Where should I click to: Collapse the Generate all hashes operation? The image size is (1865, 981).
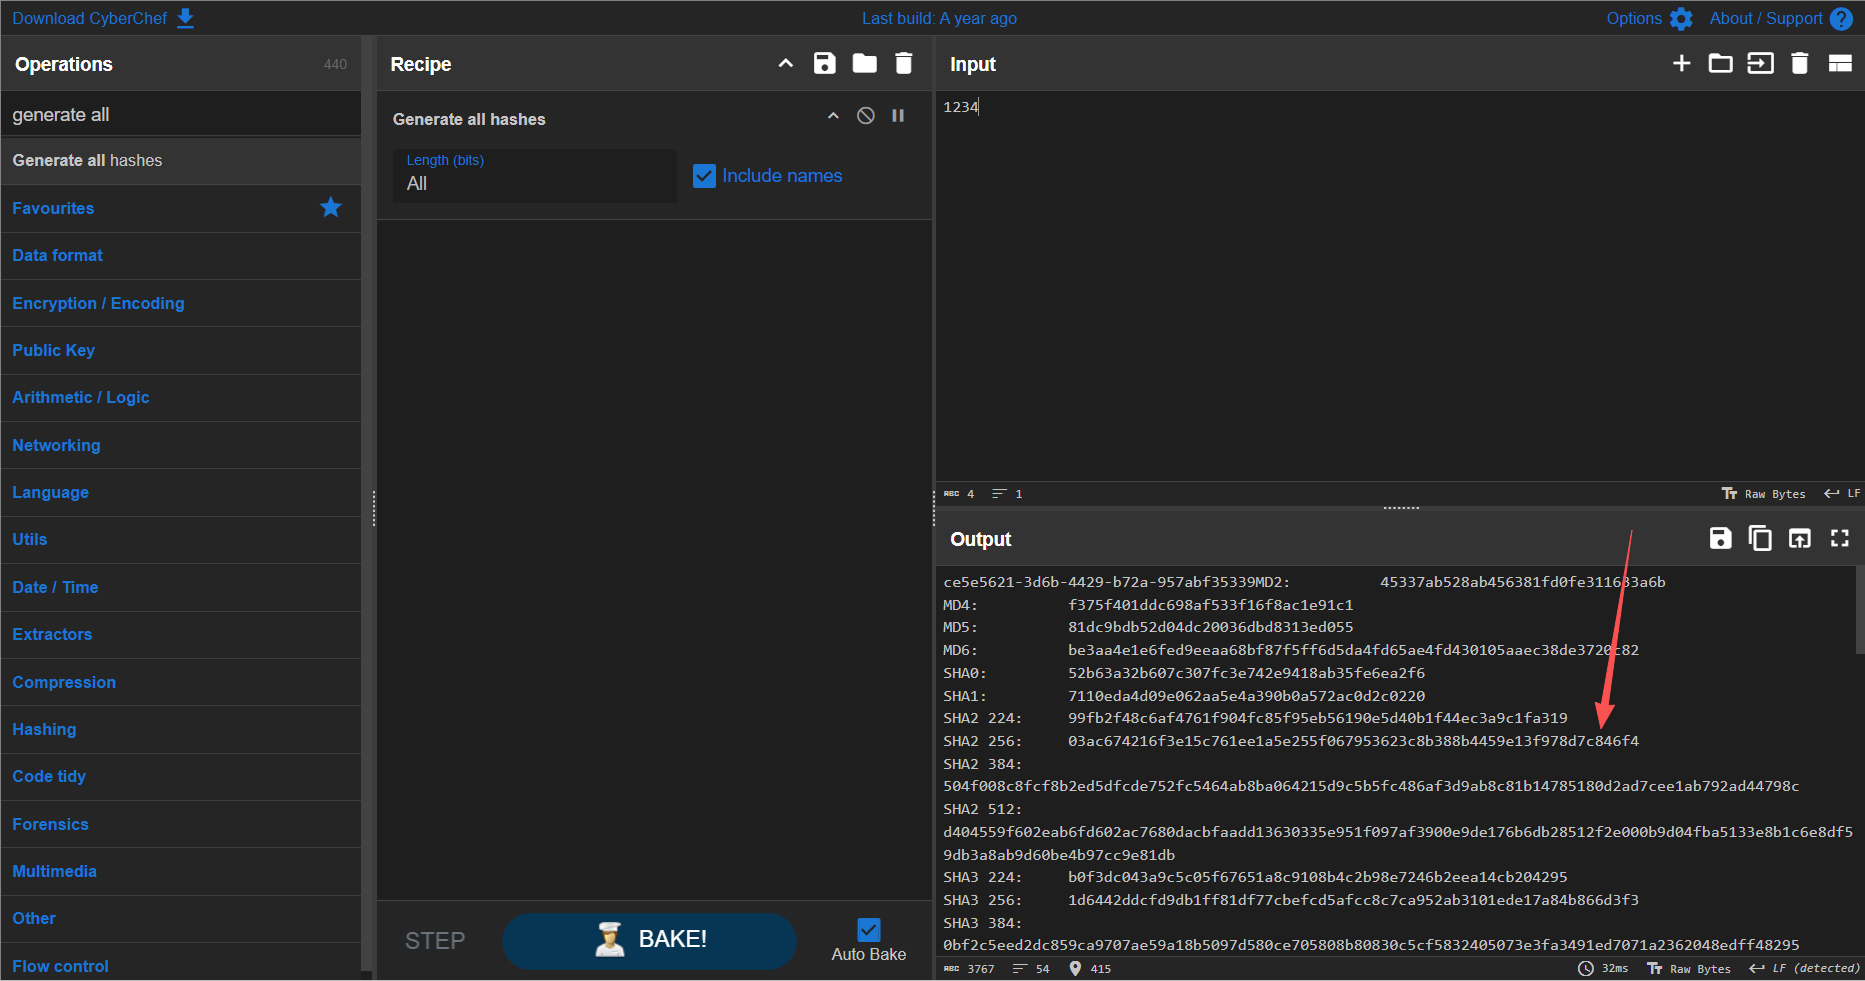(833, 116)
